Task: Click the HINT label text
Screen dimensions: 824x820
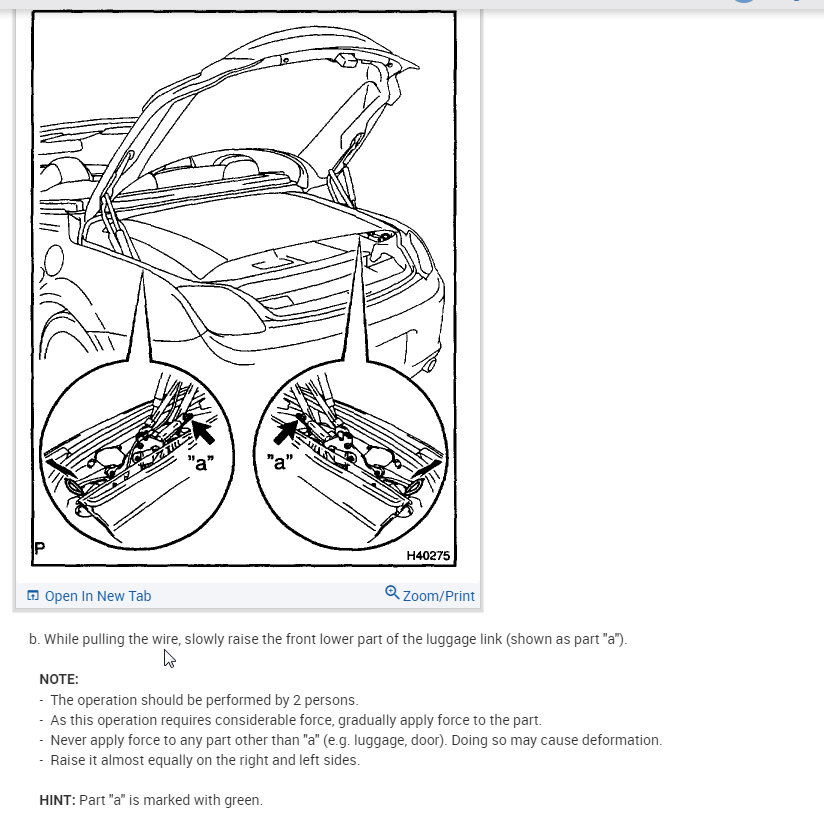Action: (x=57, y=800)
